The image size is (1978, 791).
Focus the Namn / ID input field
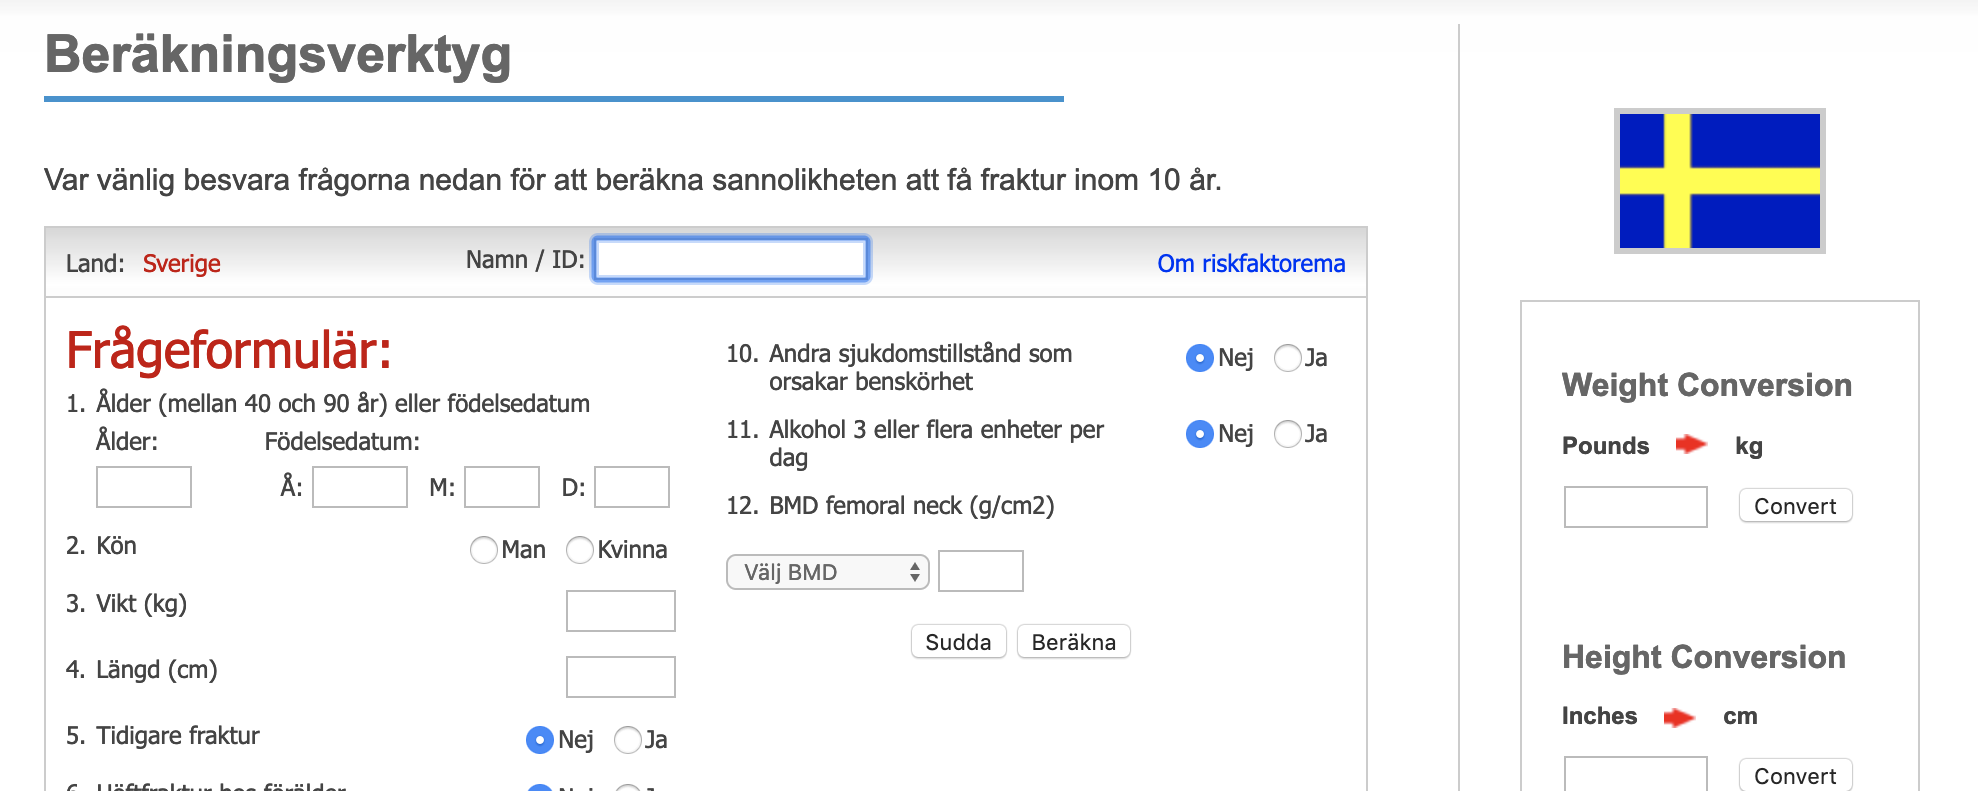pyautogui.click(x=731, y=260)
